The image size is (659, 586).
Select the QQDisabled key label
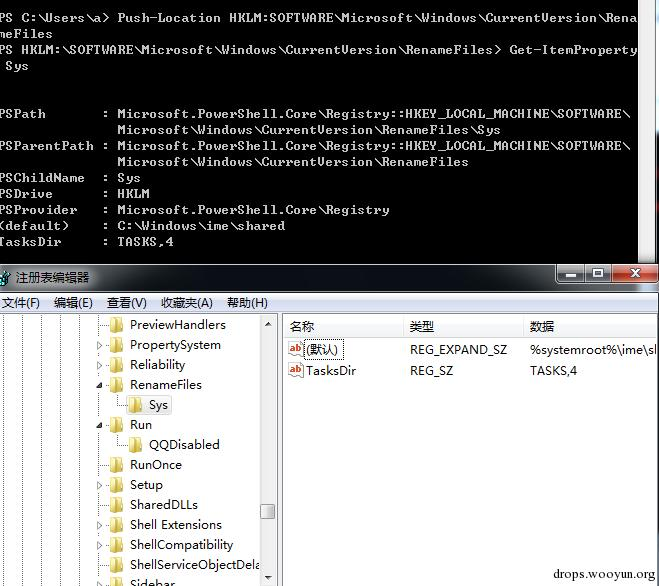[x=184, y=445]
